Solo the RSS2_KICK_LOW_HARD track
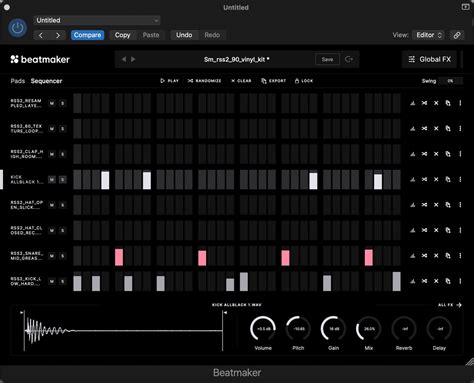The height and width of the screenshot is (383, 474). click(62, 281)
